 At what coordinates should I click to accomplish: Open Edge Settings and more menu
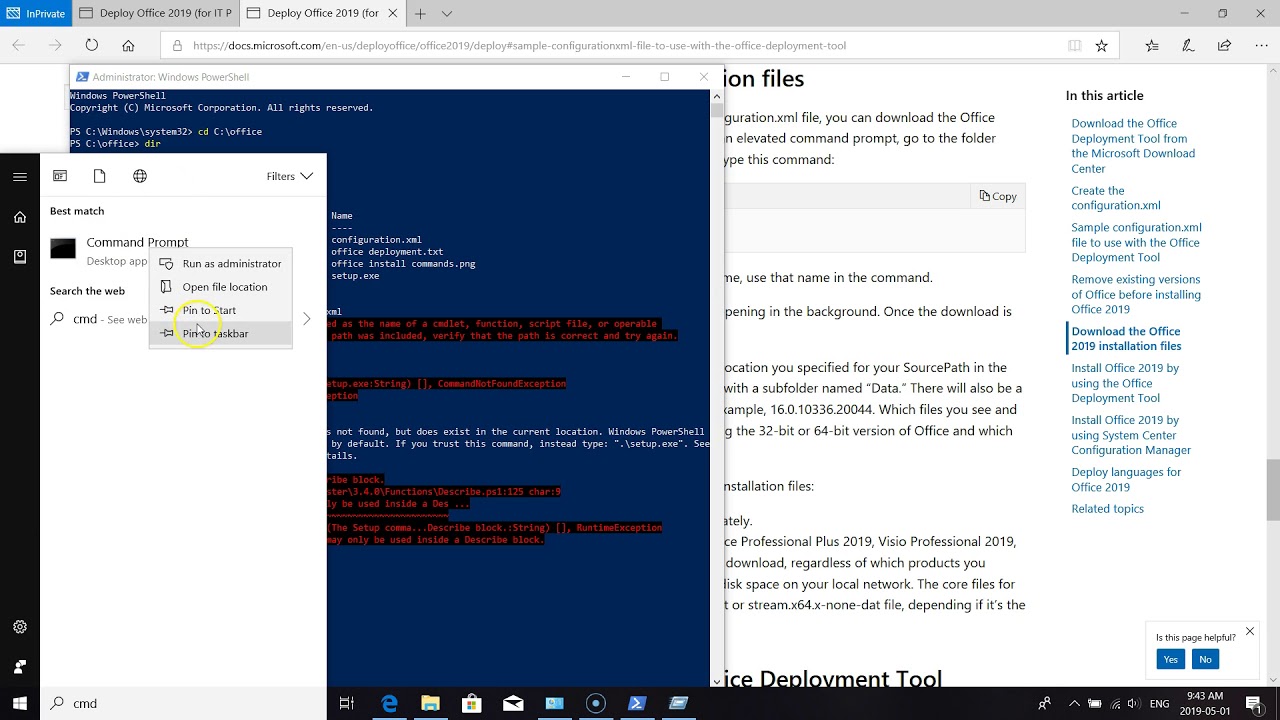[1260, 45]
